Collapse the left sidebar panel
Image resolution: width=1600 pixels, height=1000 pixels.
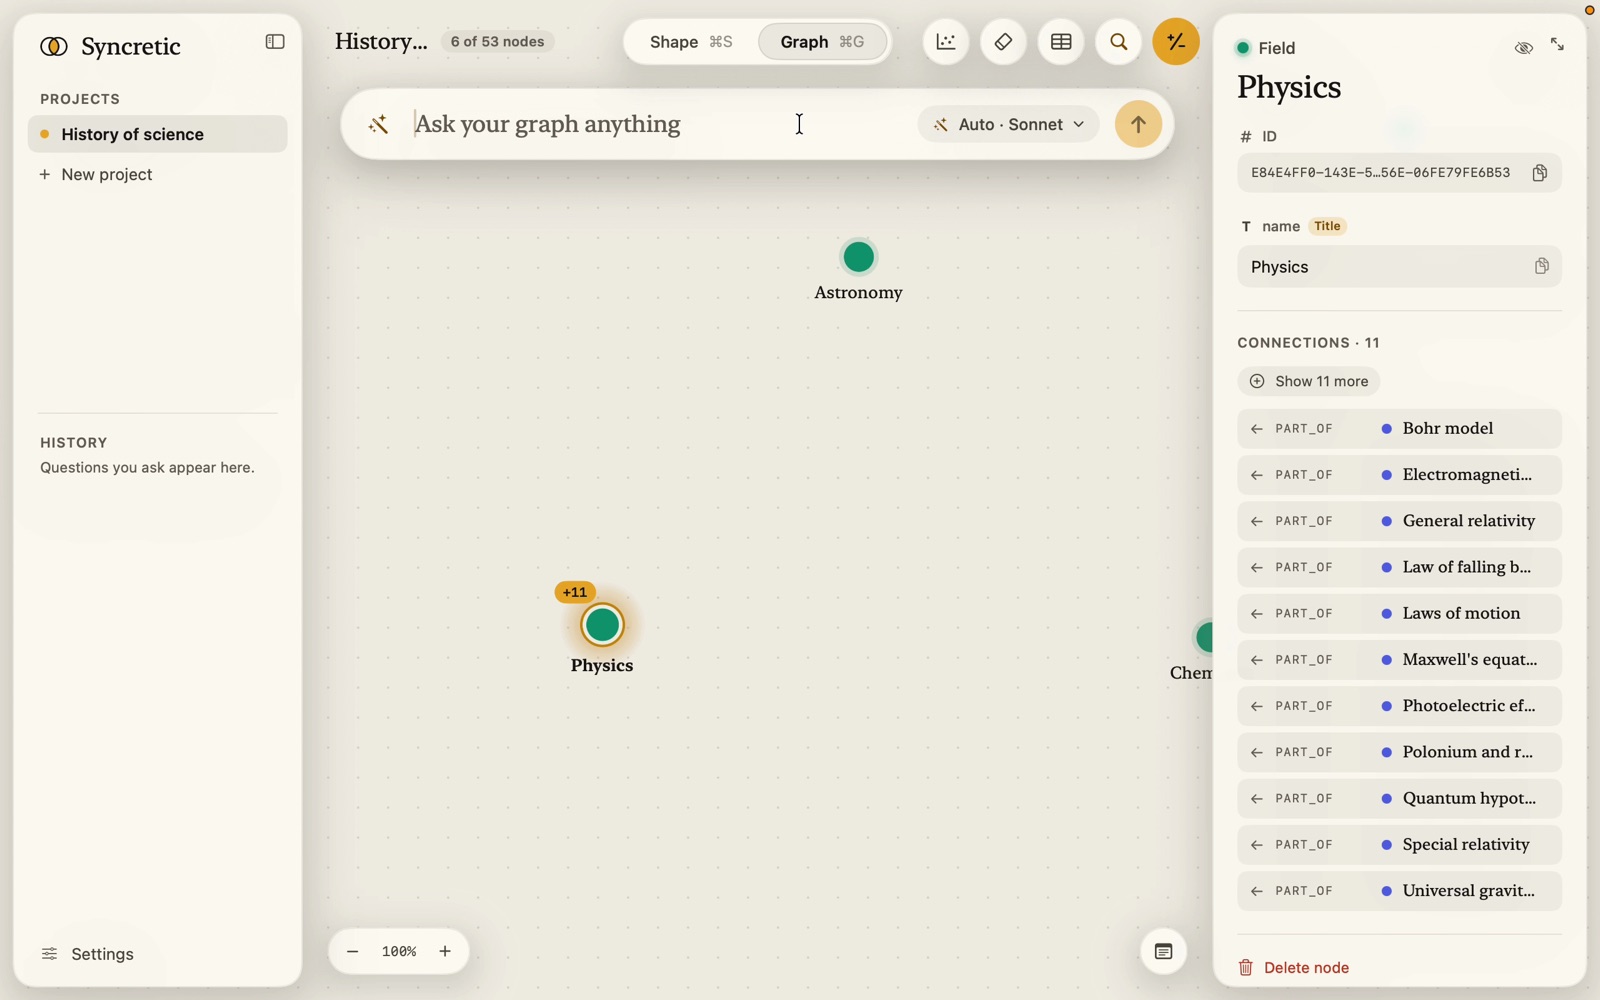coord(275,42)
